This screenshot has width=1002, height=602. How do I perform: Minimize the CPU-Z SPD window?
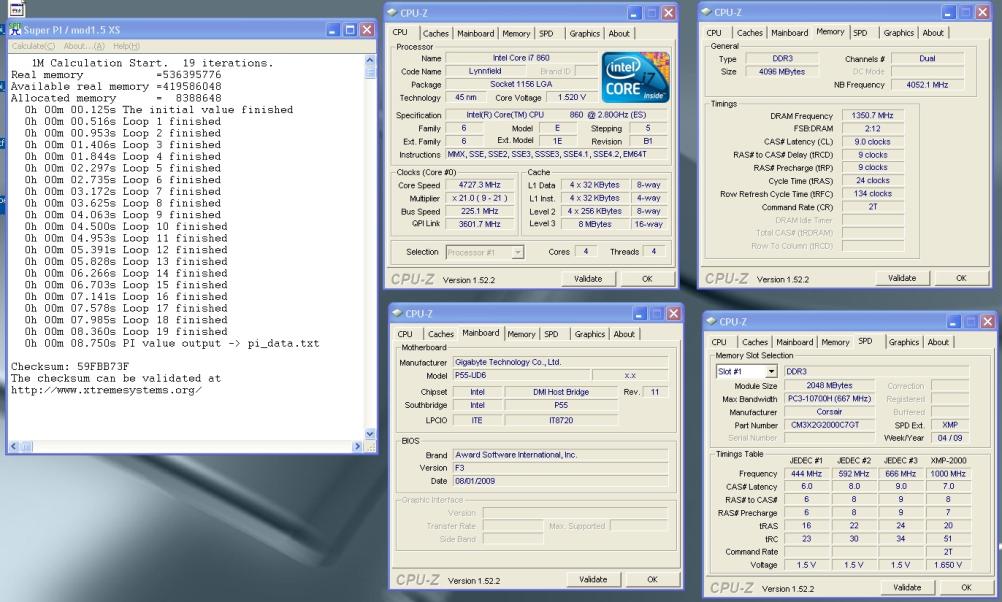[x=953, y=321]
